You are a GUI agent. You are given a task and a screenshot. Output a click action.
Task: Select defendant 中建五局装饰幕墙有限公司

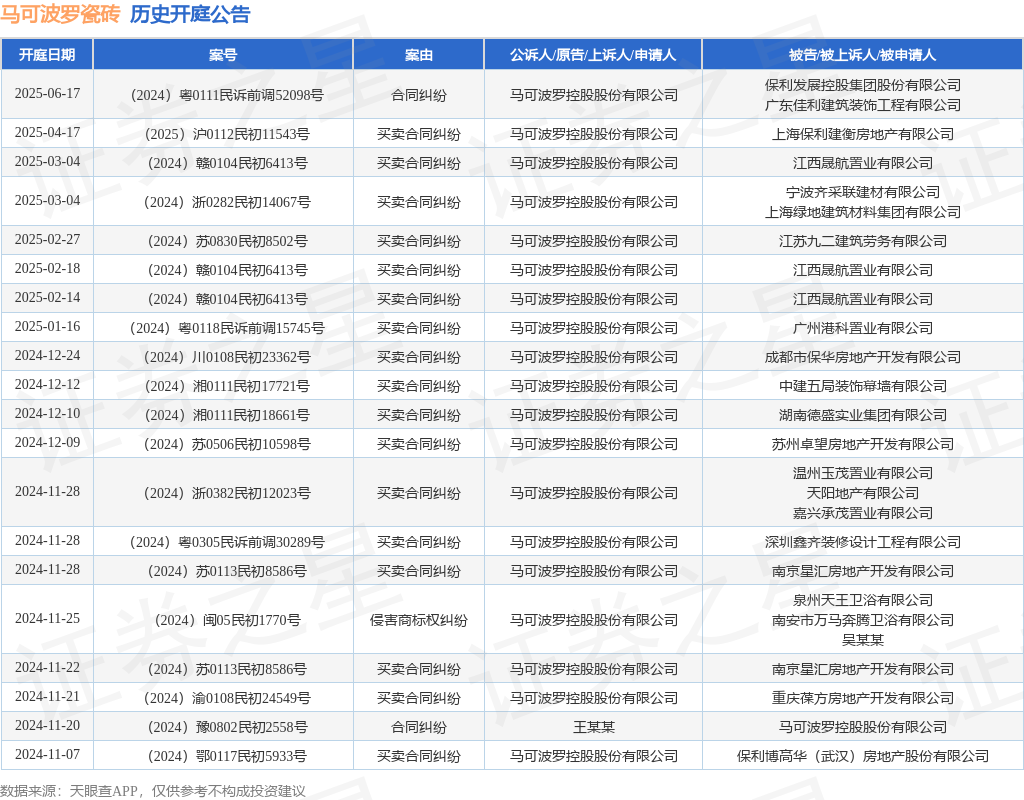[x=863, y=387]
